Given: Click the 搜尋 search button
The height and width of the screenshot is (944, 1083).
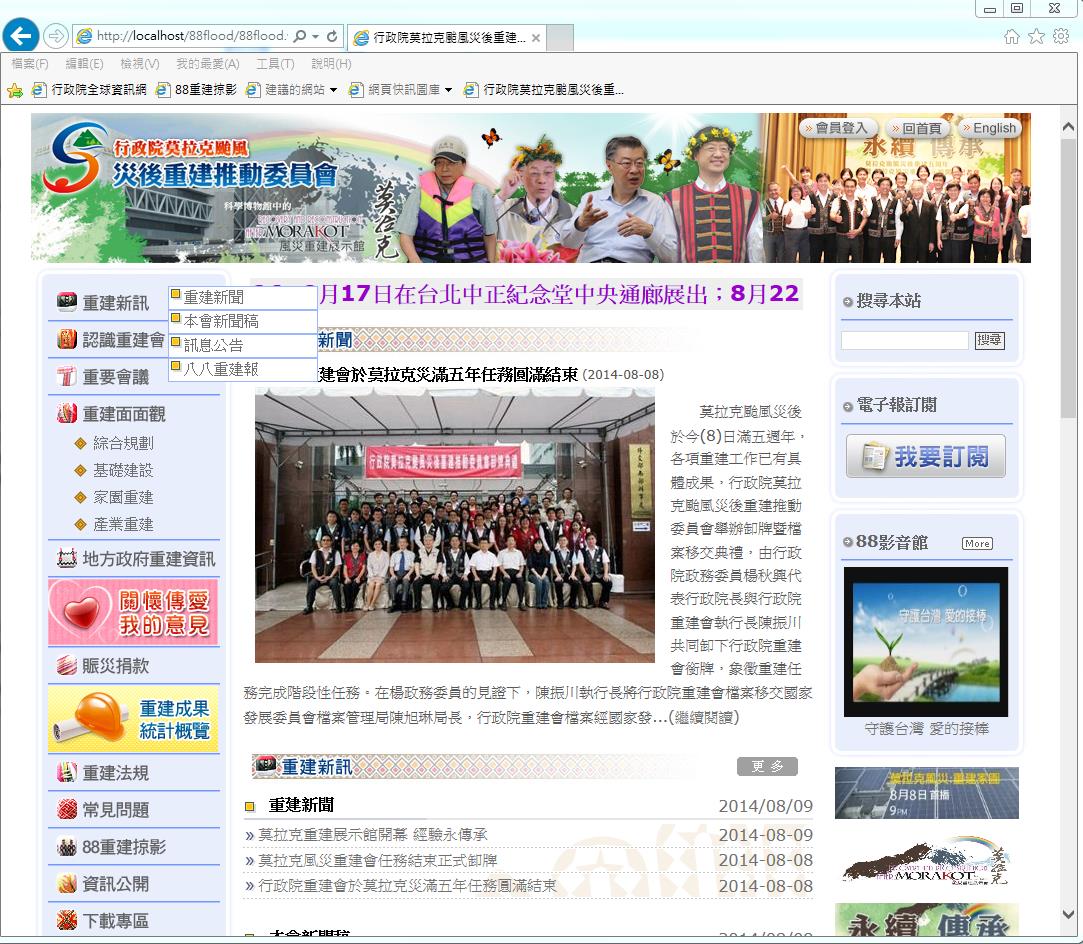Looking at the screenshot, I should (990, 340).
